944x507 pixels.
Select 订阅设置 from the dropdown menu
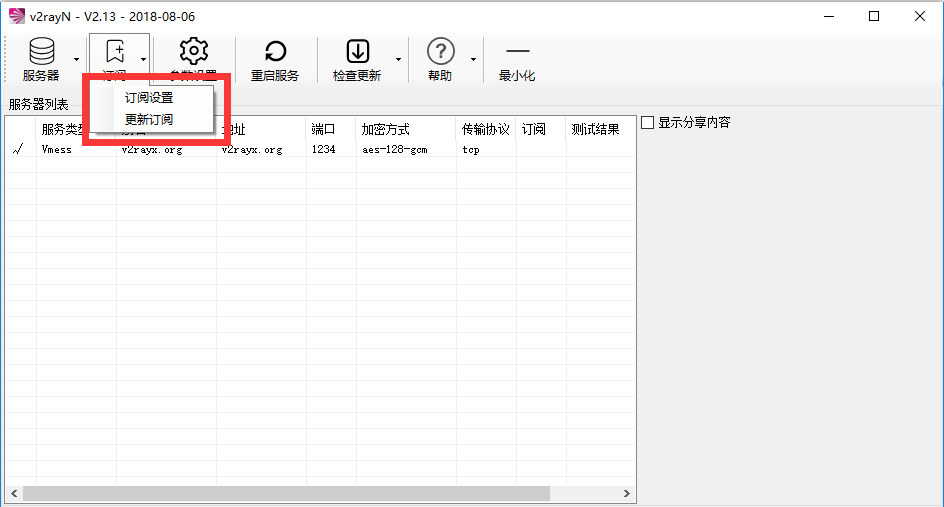[149, 98]
